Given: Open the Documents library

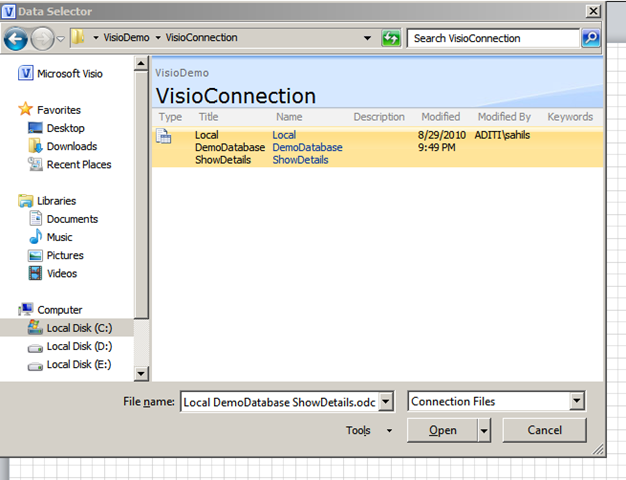Looking at the screenshot, I should coord(72,219).
